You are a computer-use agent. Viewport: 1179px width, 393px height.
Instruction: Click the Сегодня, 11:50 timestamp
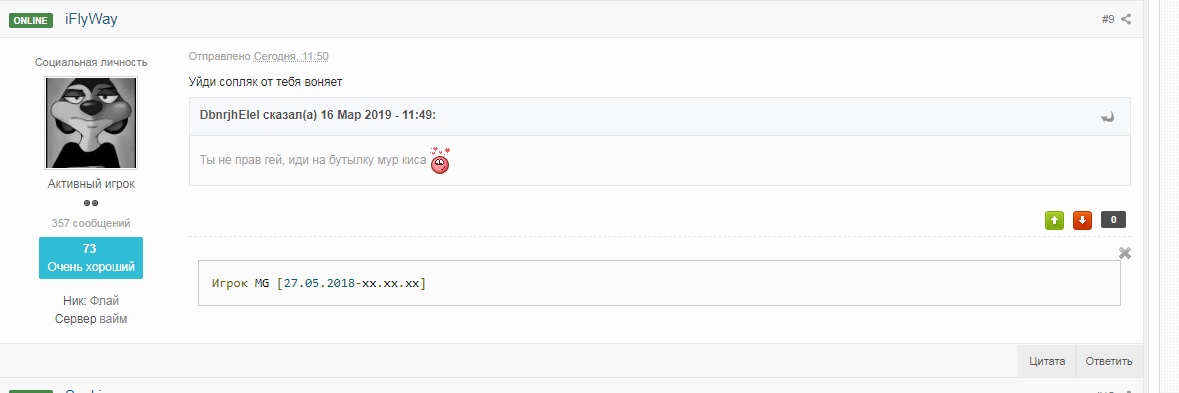coord(291,56)
